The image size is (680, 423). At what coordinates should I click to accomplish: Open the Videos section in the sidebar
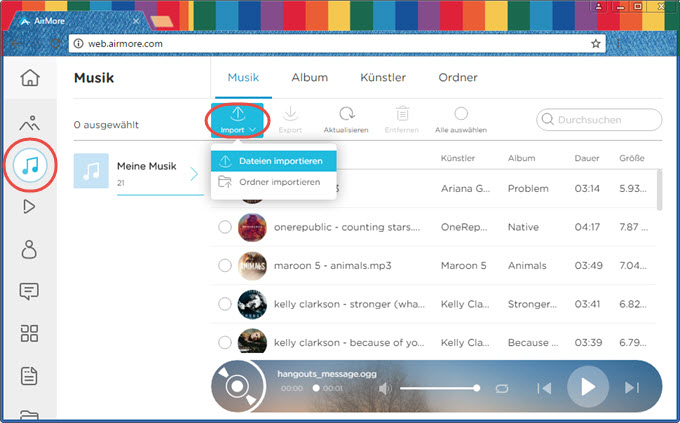29,207
